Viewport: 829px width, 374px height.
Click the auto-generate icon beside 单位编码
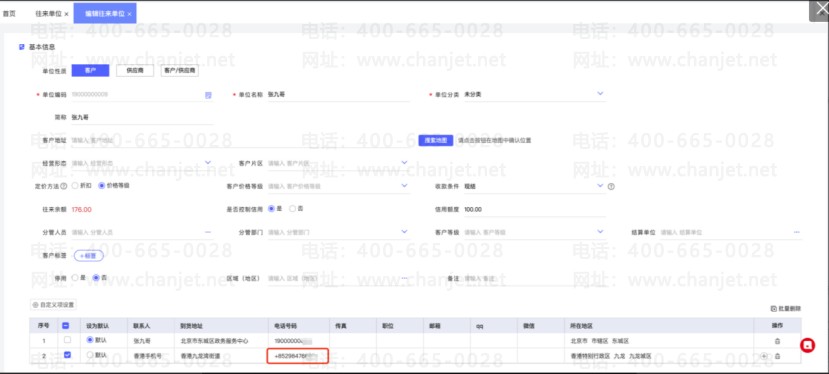pos(208,95)
